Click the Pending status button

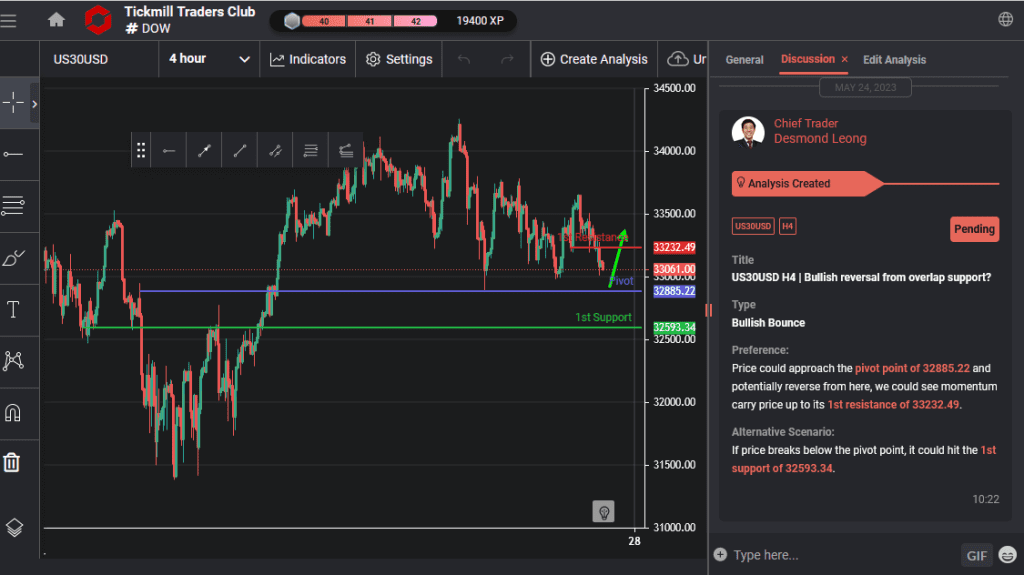974,229
